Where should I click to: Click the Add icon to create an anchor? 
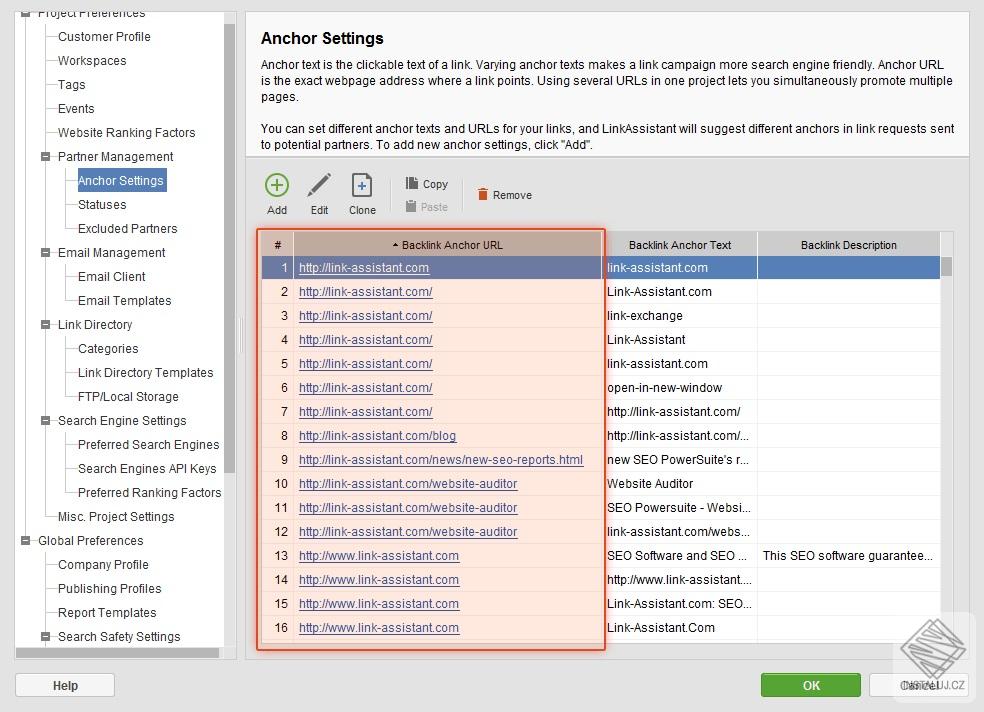point(276,186)
